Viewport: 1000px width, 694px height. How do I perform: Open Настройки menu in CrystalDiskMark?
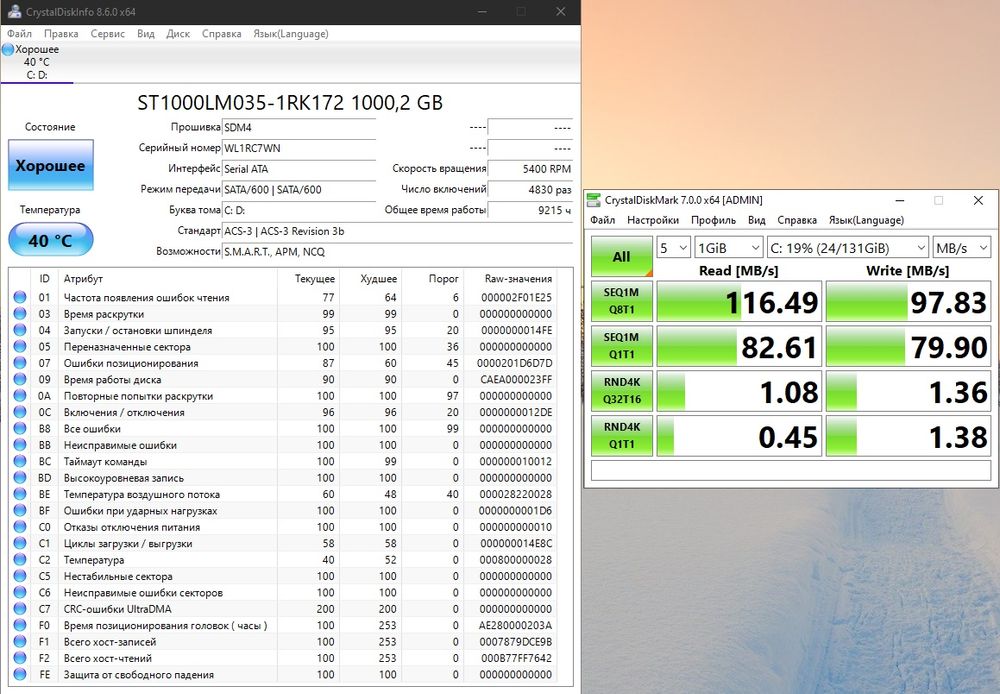click(653, 220)
